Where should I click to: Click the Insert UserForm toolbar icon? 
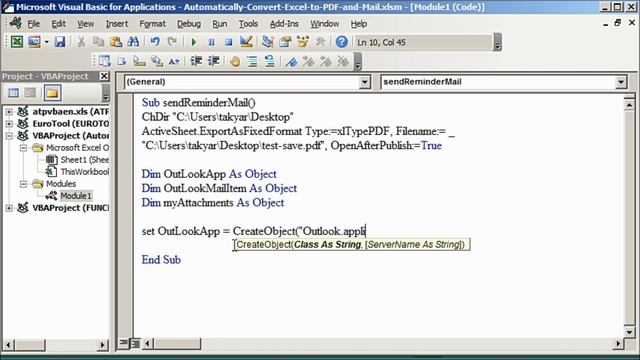coord(34,42)
